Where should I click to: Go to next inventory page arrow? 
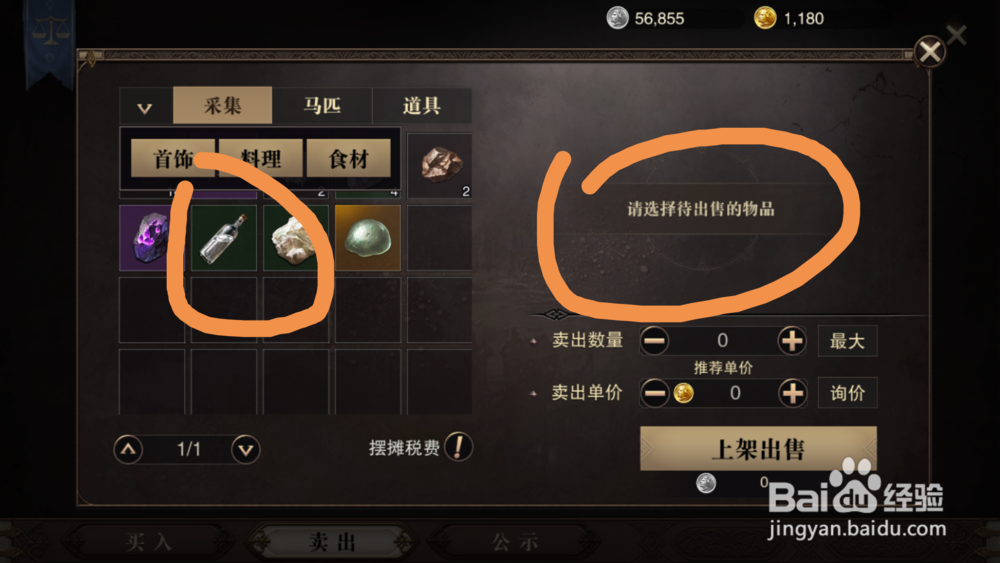click(x=246, y=450)
